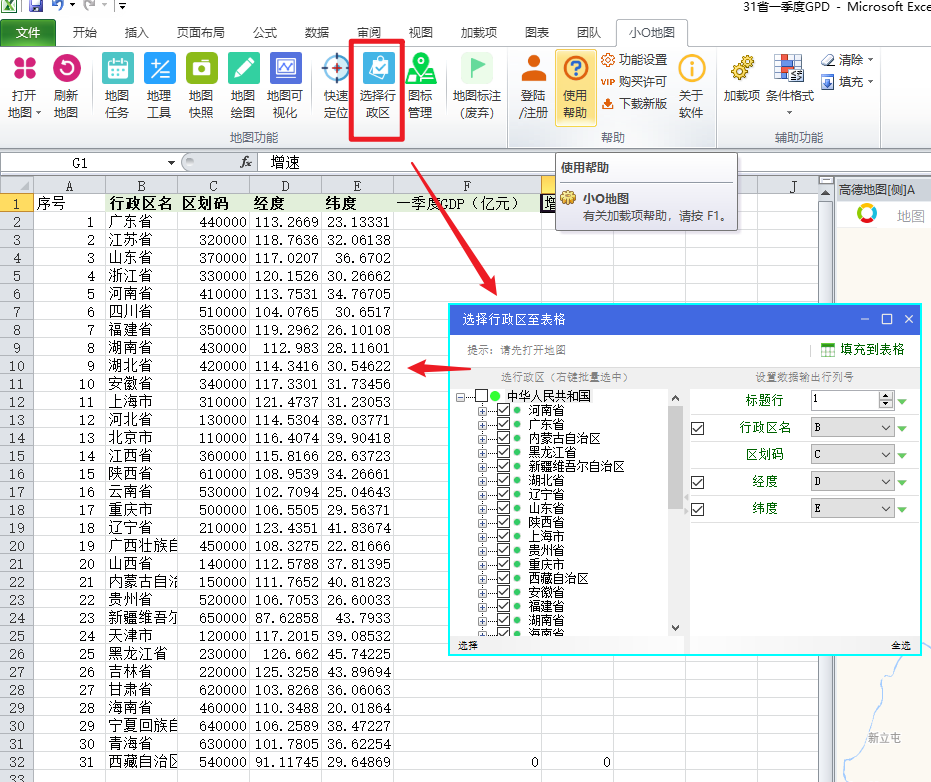The image size is (931, 782).
Task: Open the Name Box dropdown arrow
Action: (171, 163)
